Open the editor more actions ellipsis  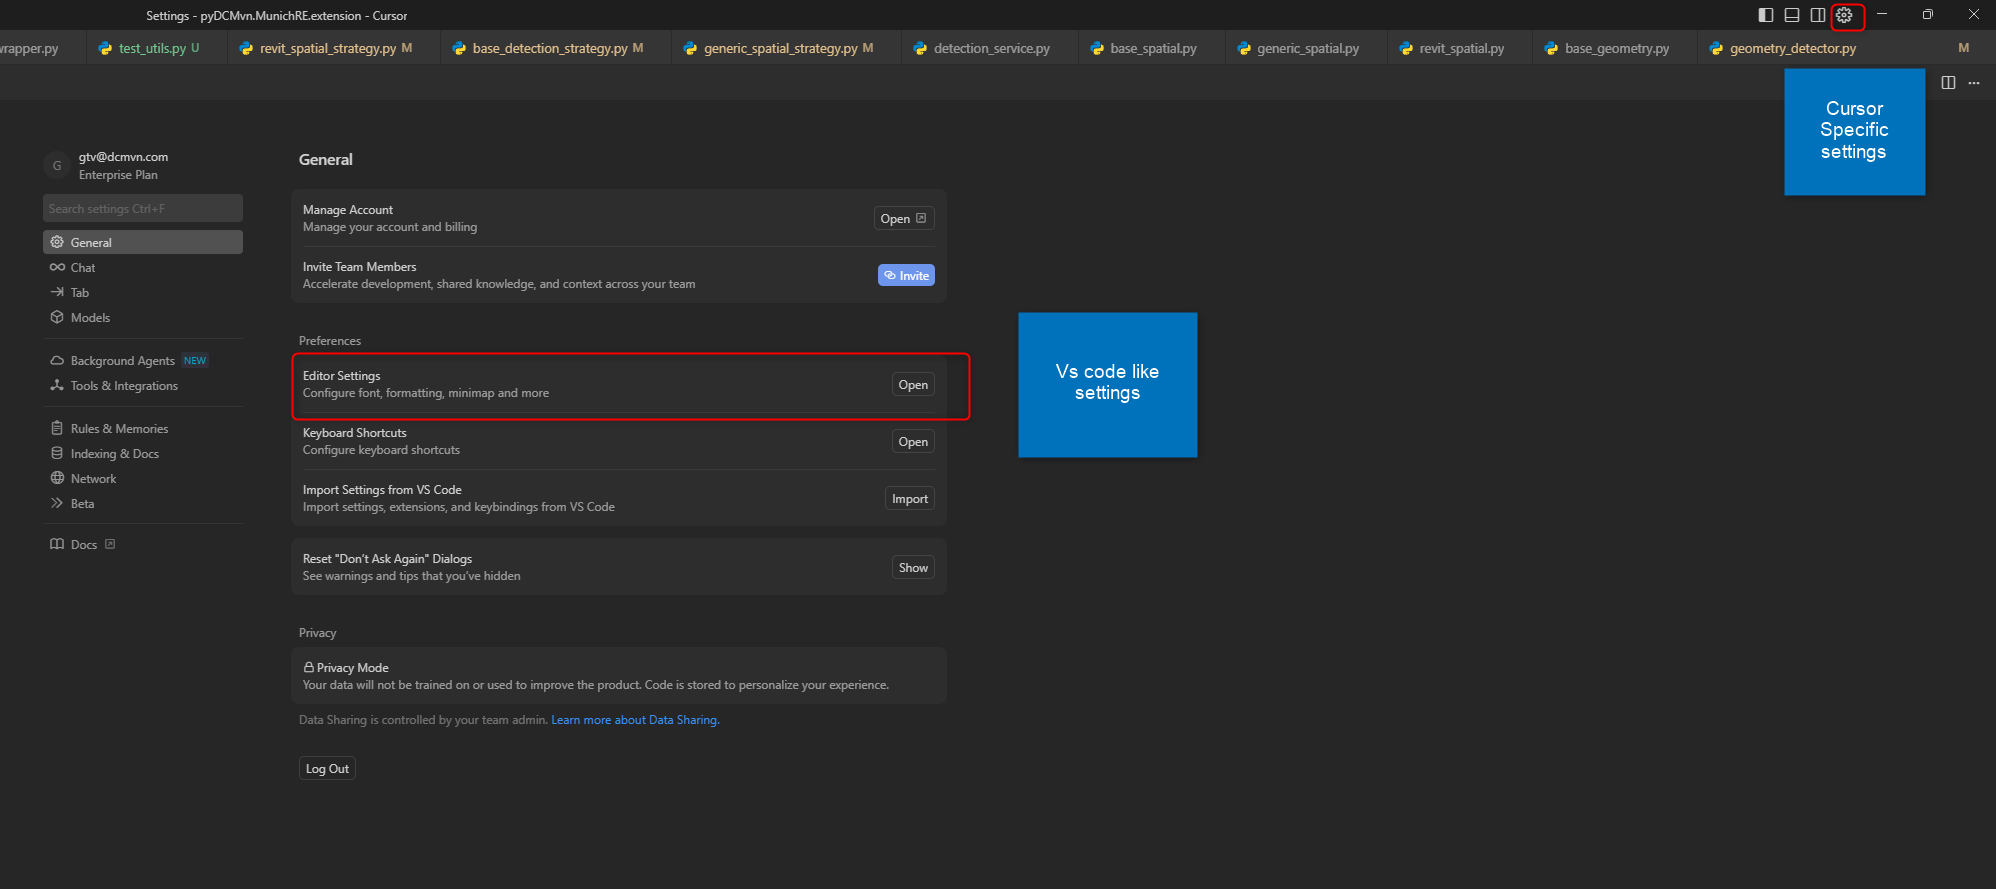[x=1974, y=83]
